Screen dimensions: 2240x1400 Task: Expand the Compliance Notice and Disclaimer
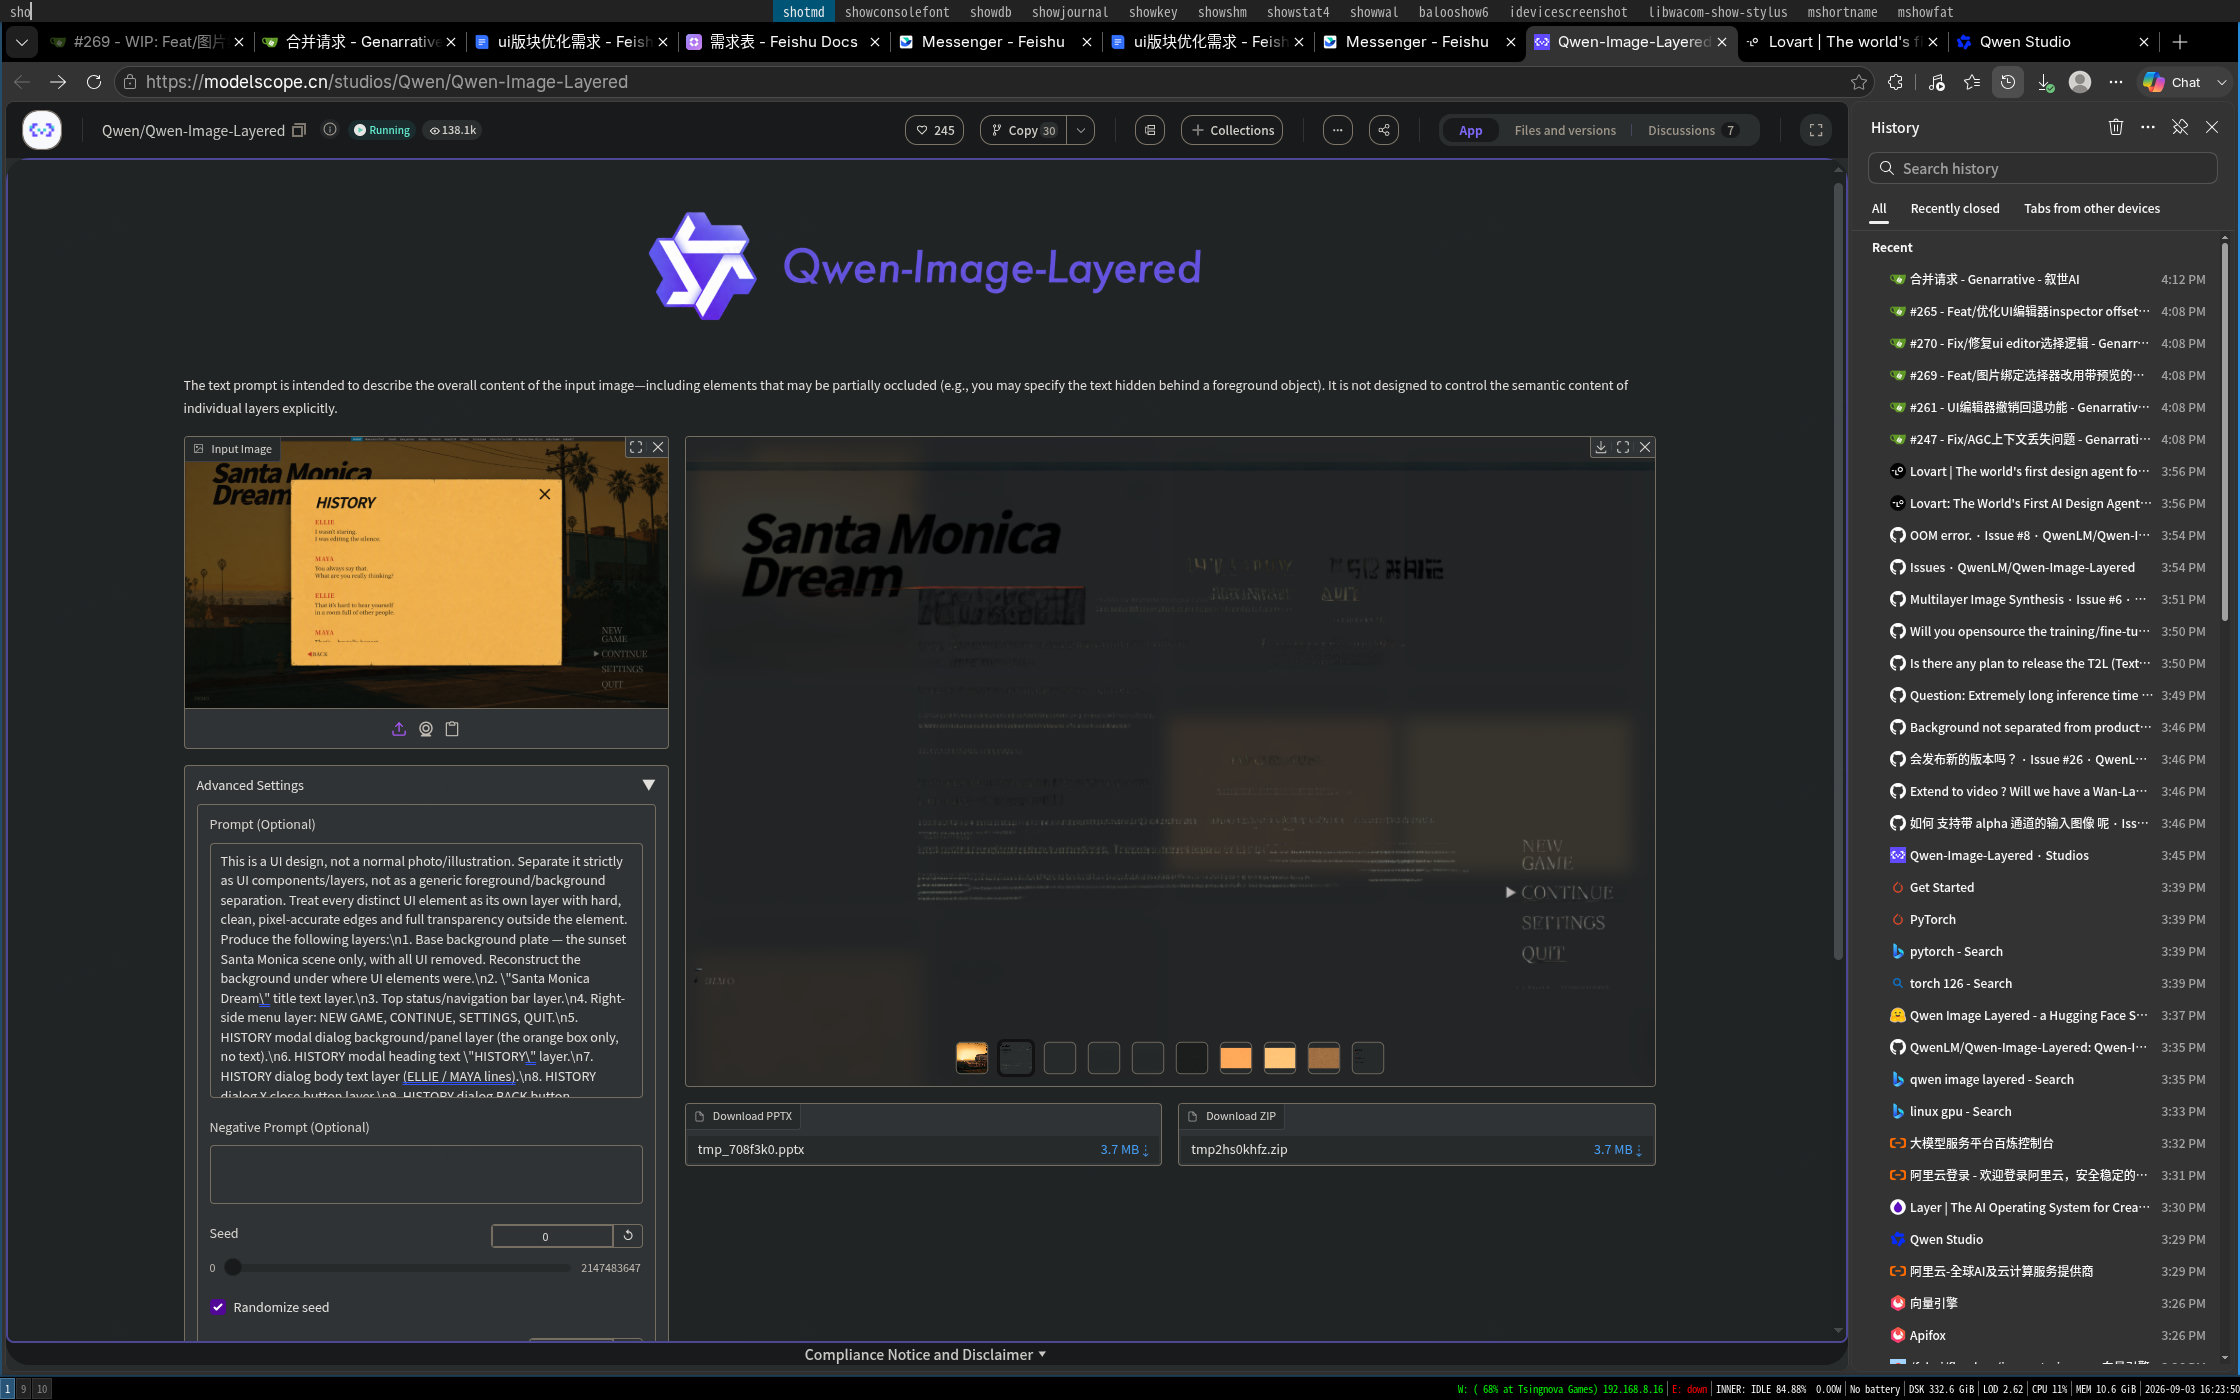[925, 1354]
